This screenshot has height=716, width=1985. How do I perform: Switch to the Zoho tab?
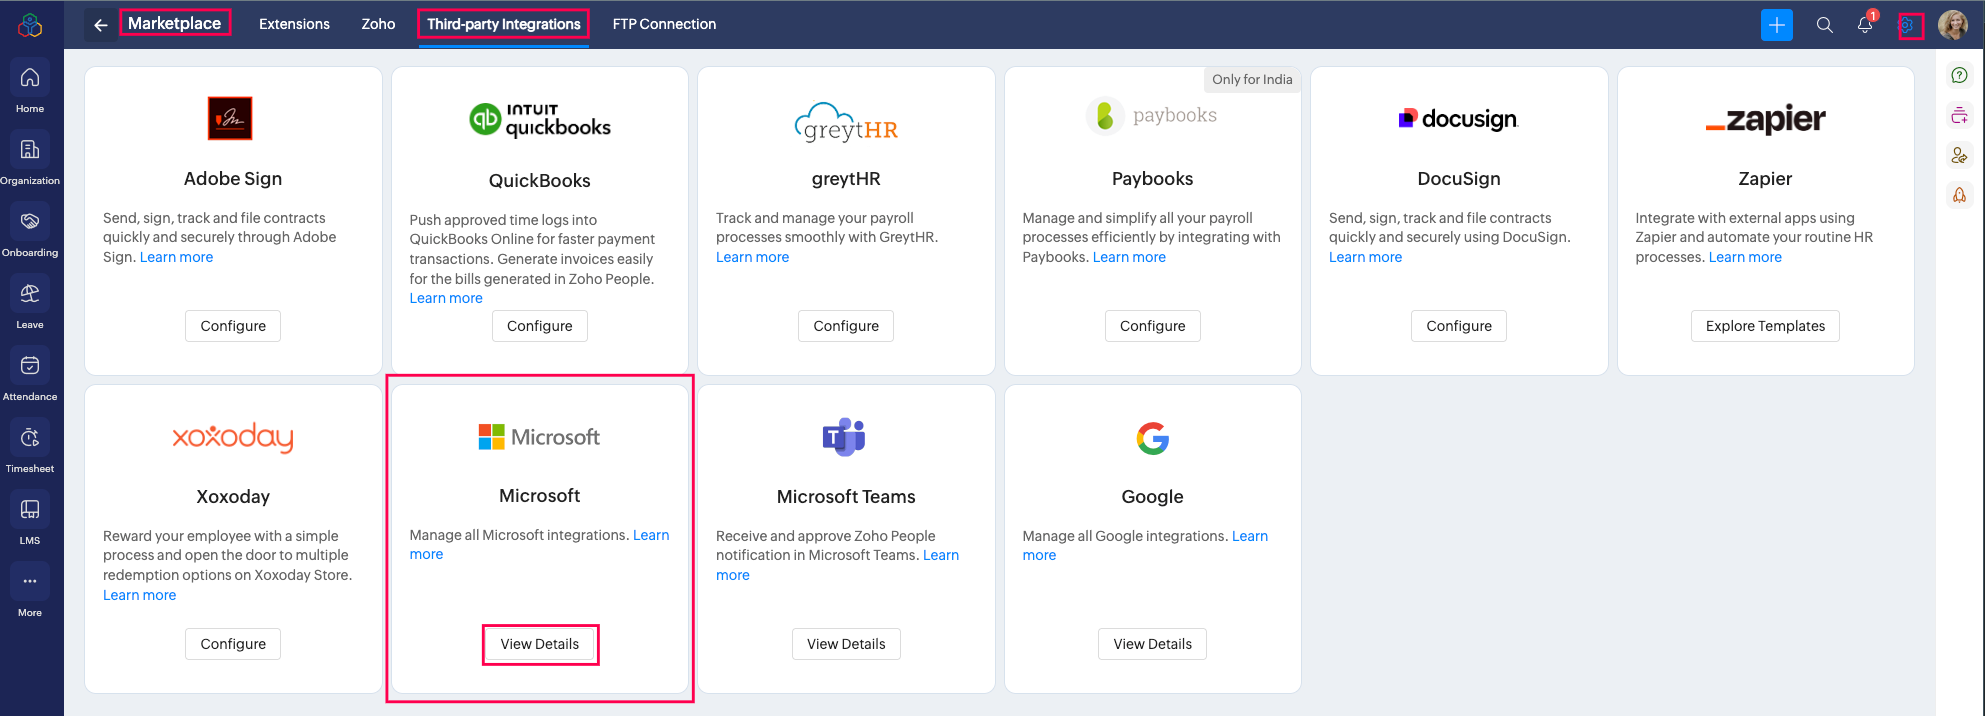pos(378,24)
